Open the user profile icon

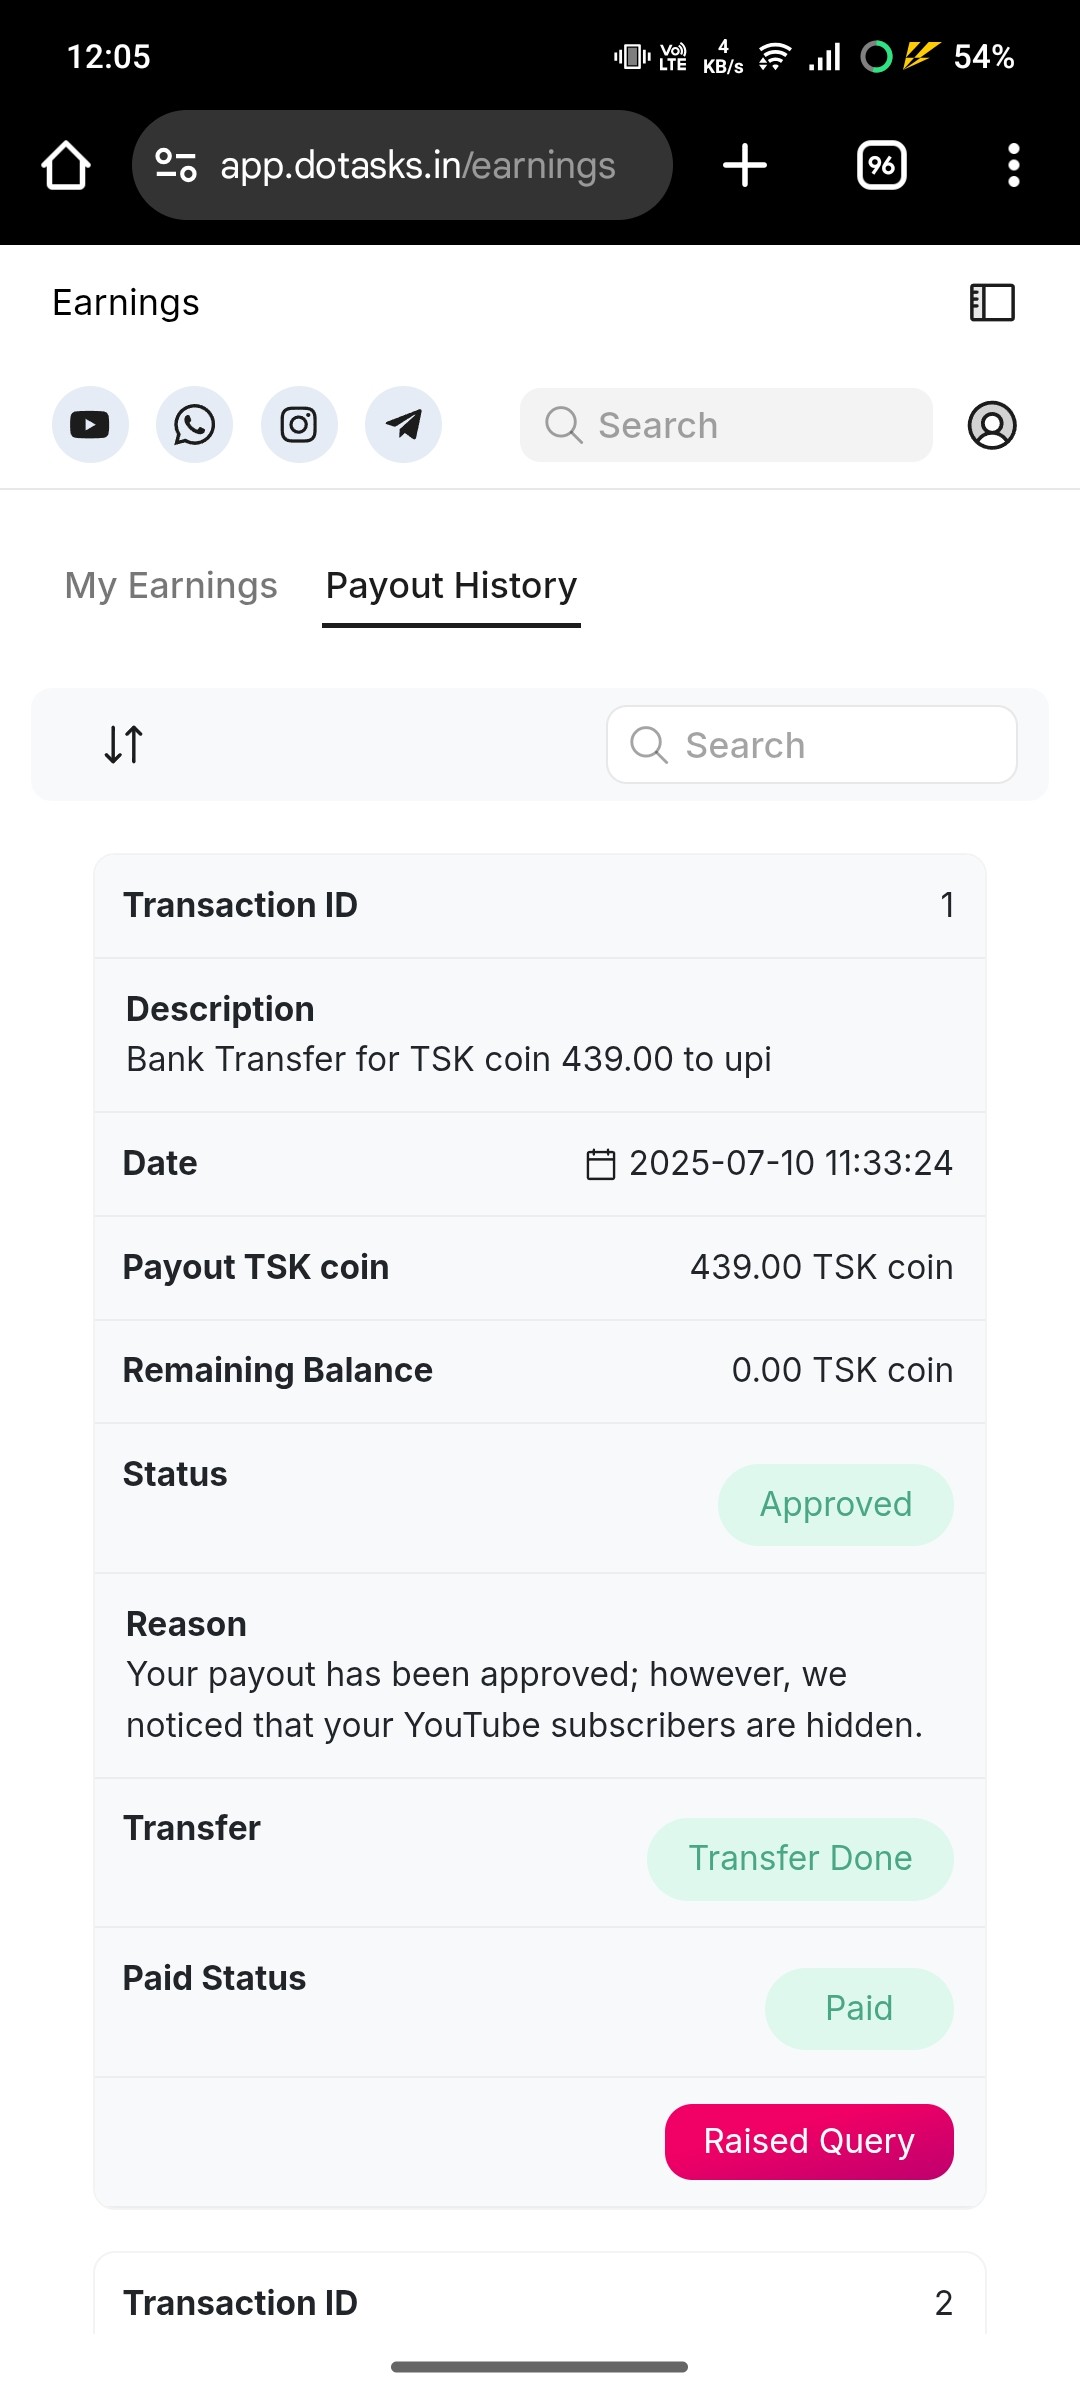point(992,425)
